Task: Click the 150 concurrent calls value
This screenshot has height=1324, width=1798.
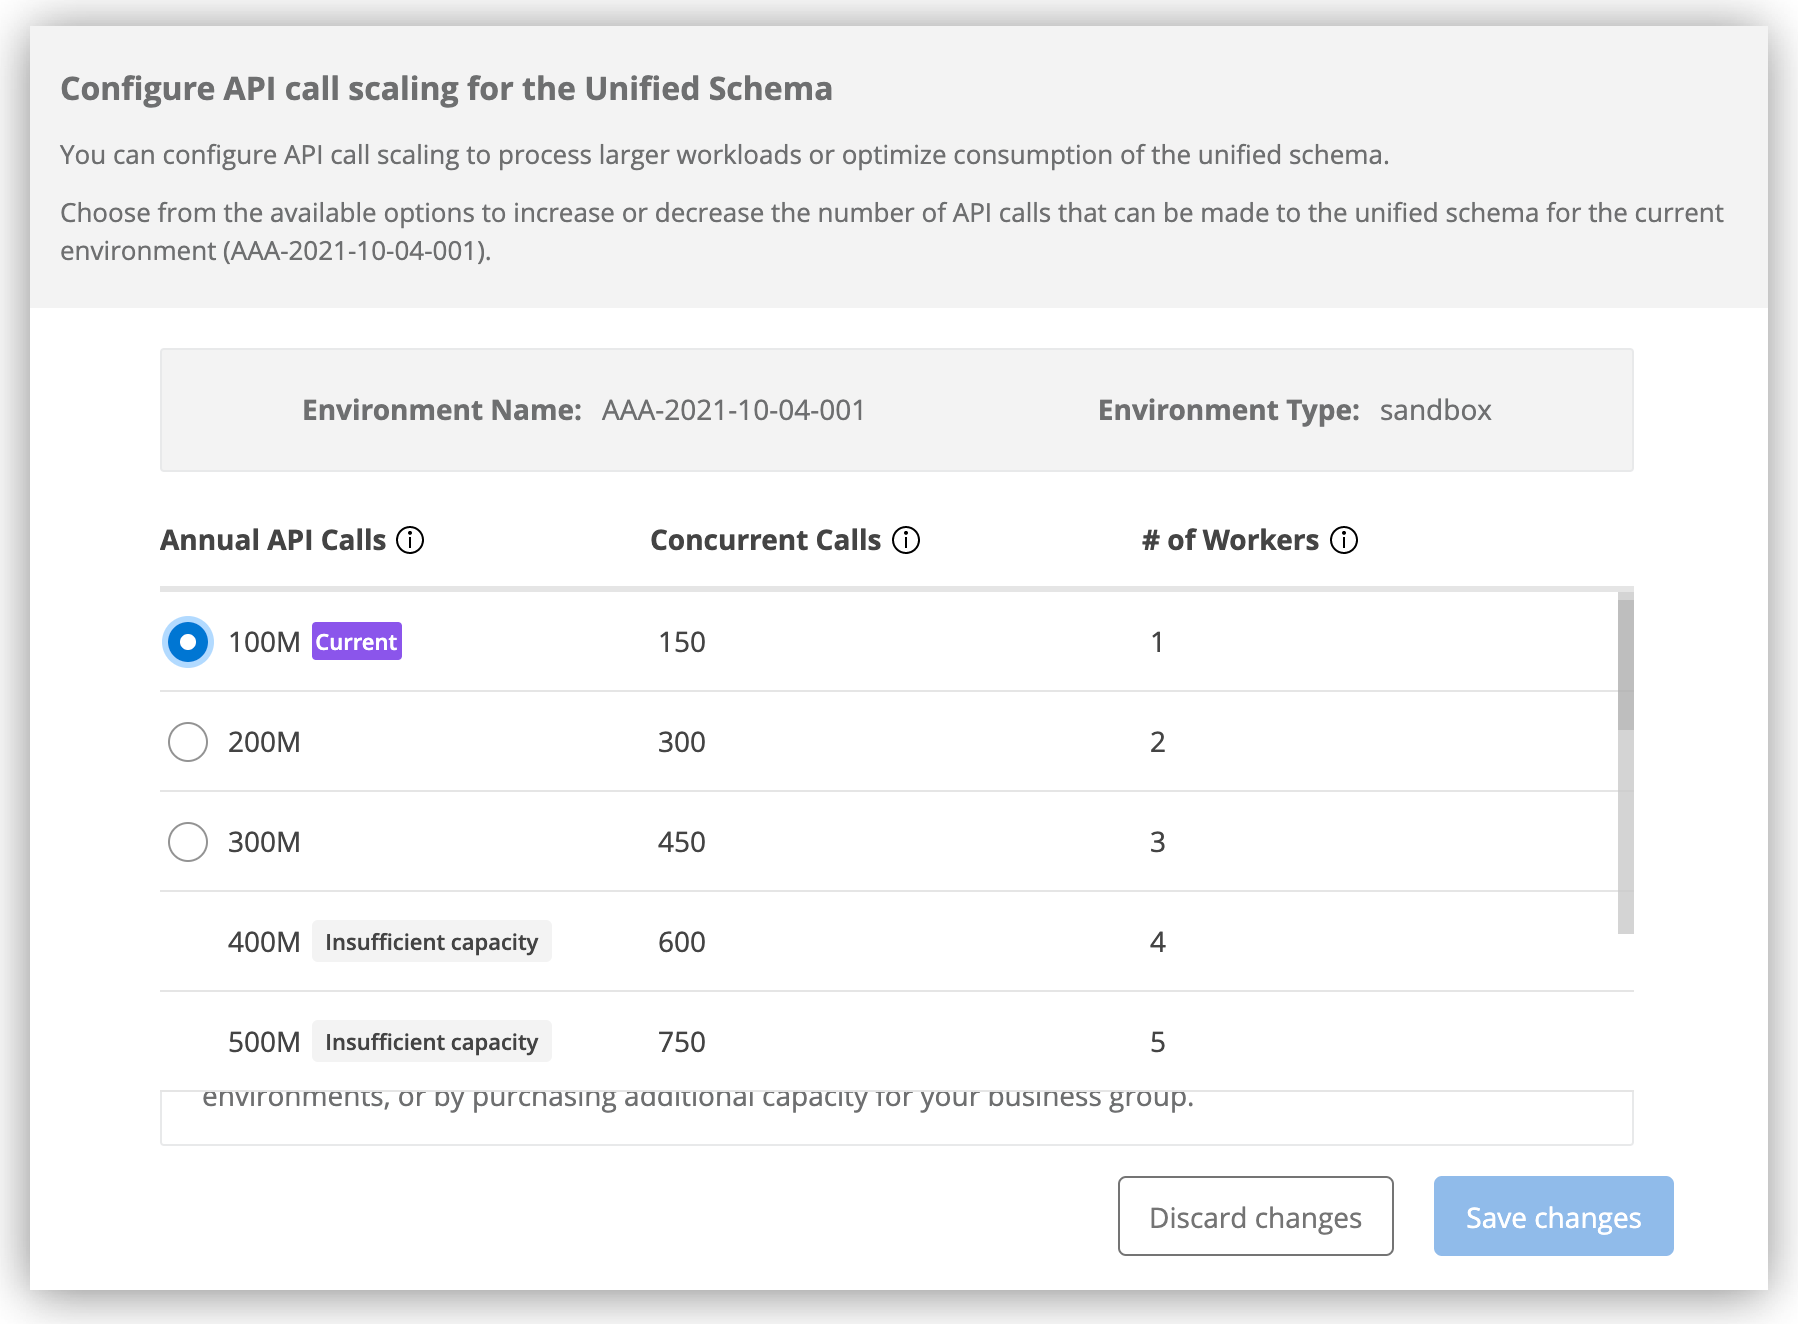Action: [680, 641]
